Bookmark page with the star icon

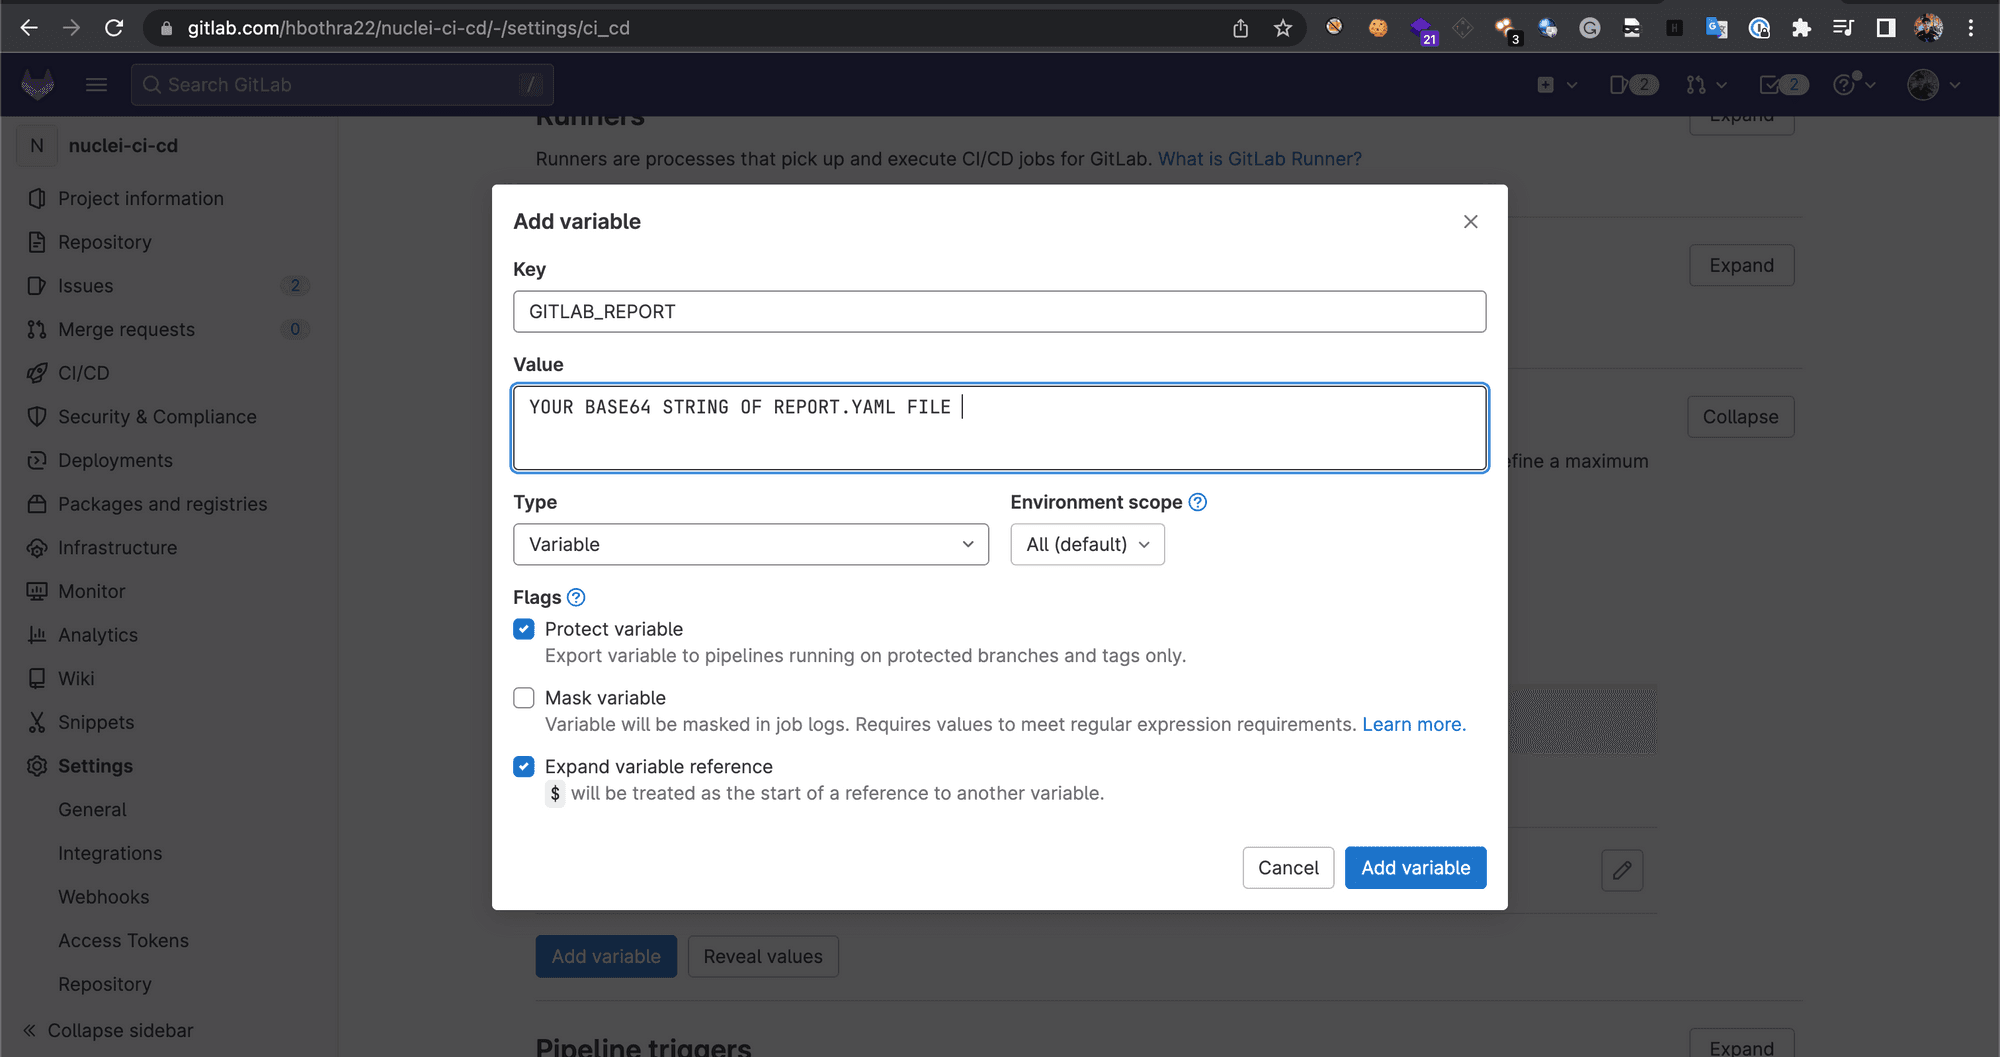coord(1283,28)
